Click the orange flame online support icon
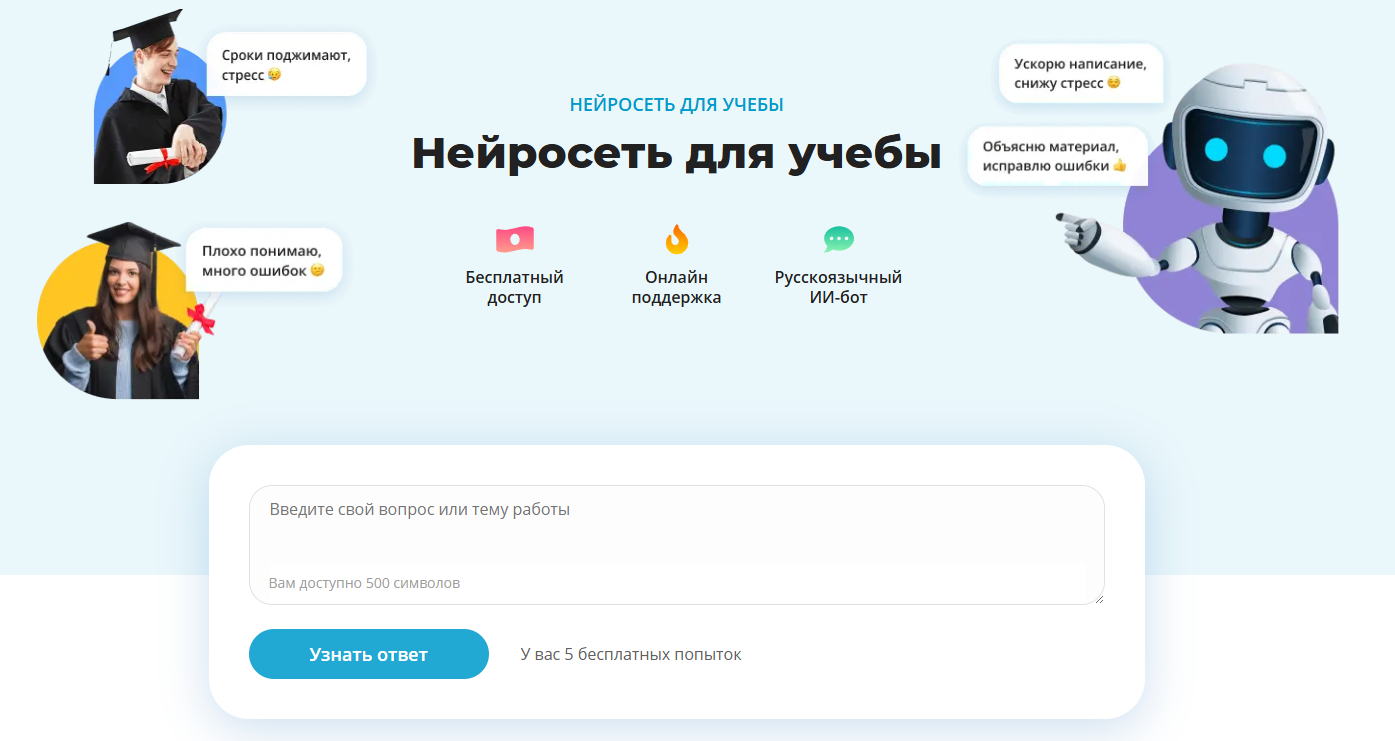Screen dimensions: 1395x741 coord(677,240)
